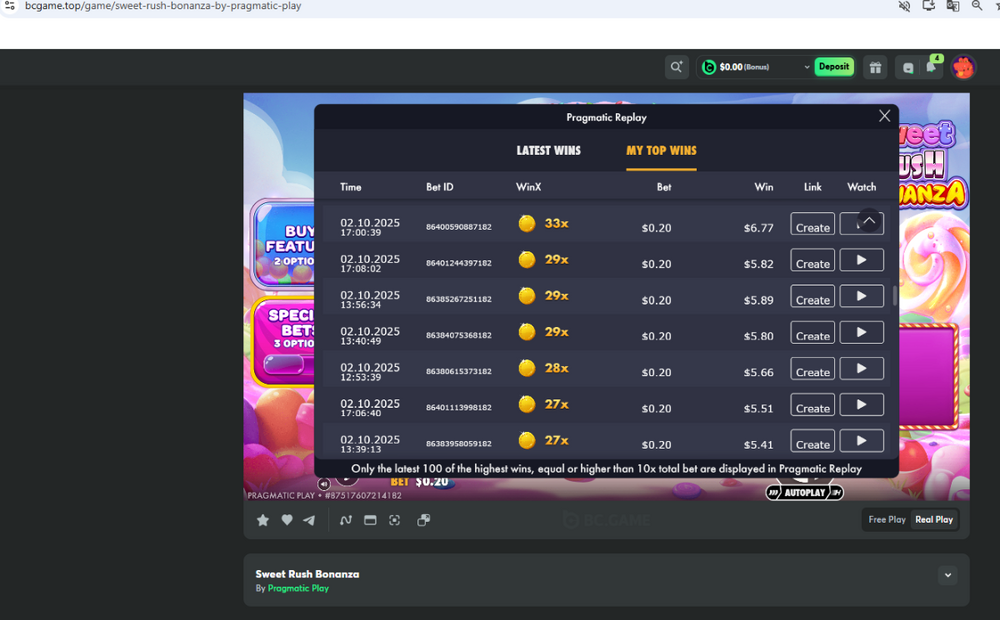Open the search panel in the header

tap(676, 66)
